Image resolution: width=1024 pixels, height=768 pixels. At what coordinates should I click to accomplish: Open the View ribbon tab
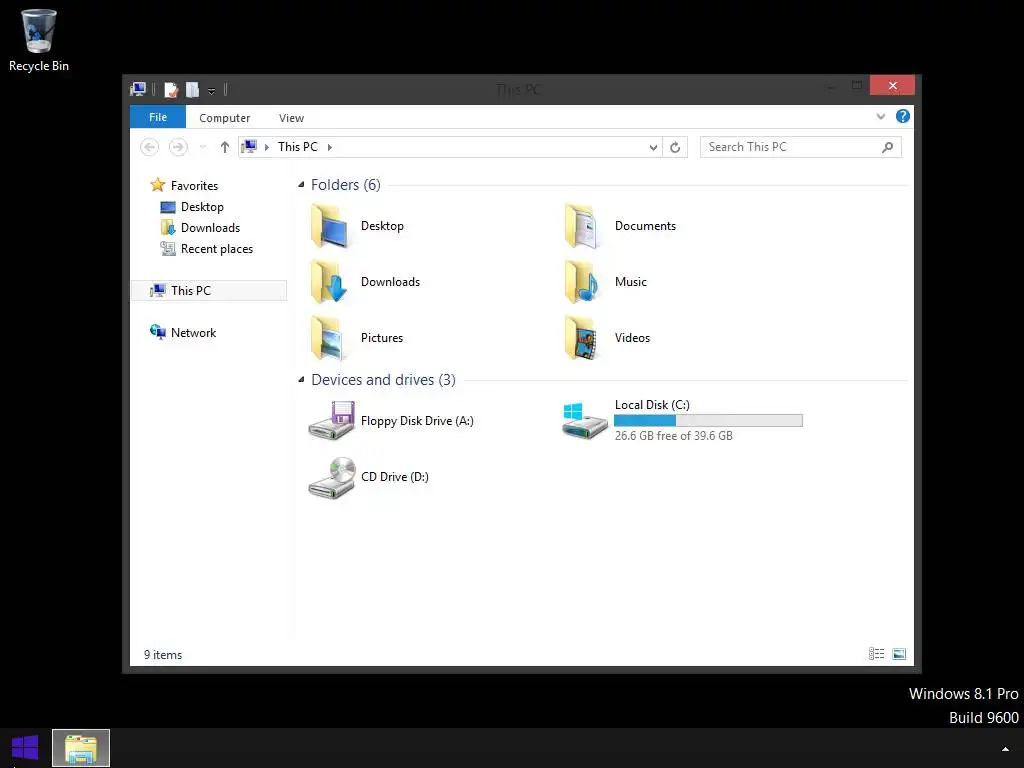click(291, 118)
